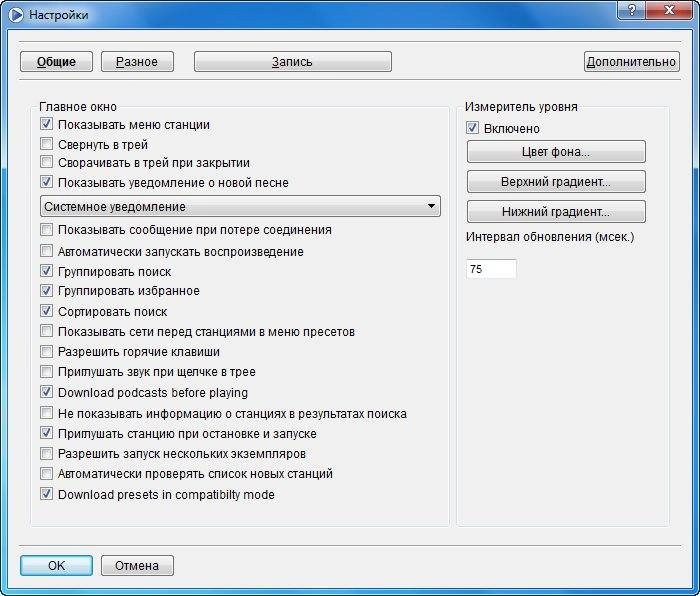The height and width of the screenshot is (596, 700).
Task: Toggle Download podcasts before playing
Action: click(46, 392)
